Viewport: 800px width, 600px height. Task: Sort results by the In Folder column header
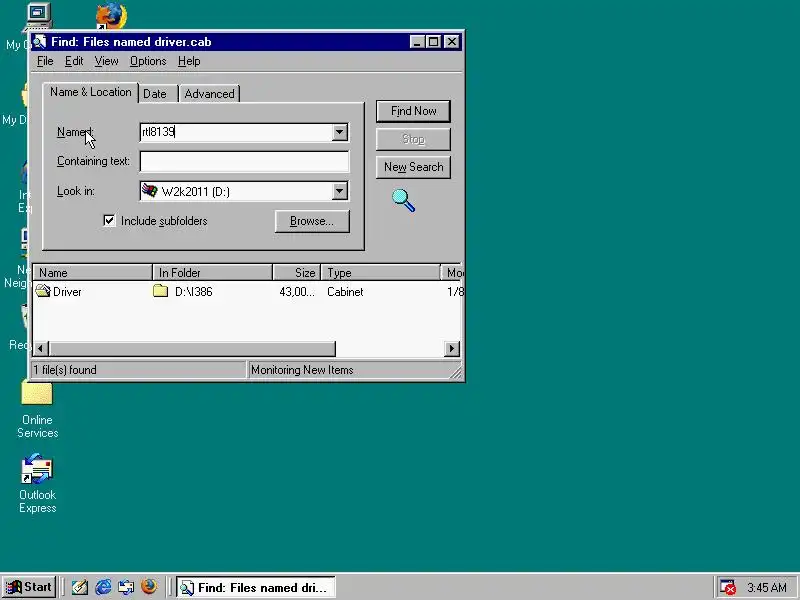212,272
